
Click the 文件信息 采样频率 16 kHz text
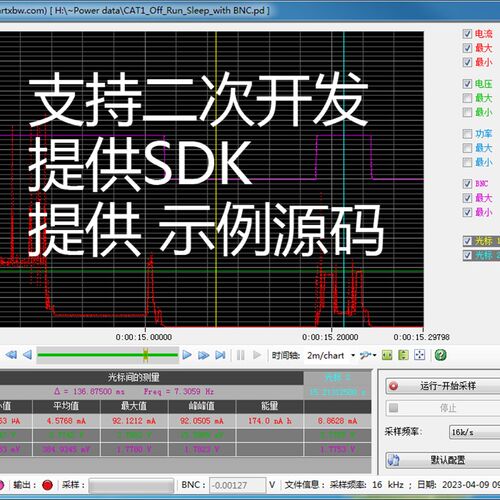344,485
